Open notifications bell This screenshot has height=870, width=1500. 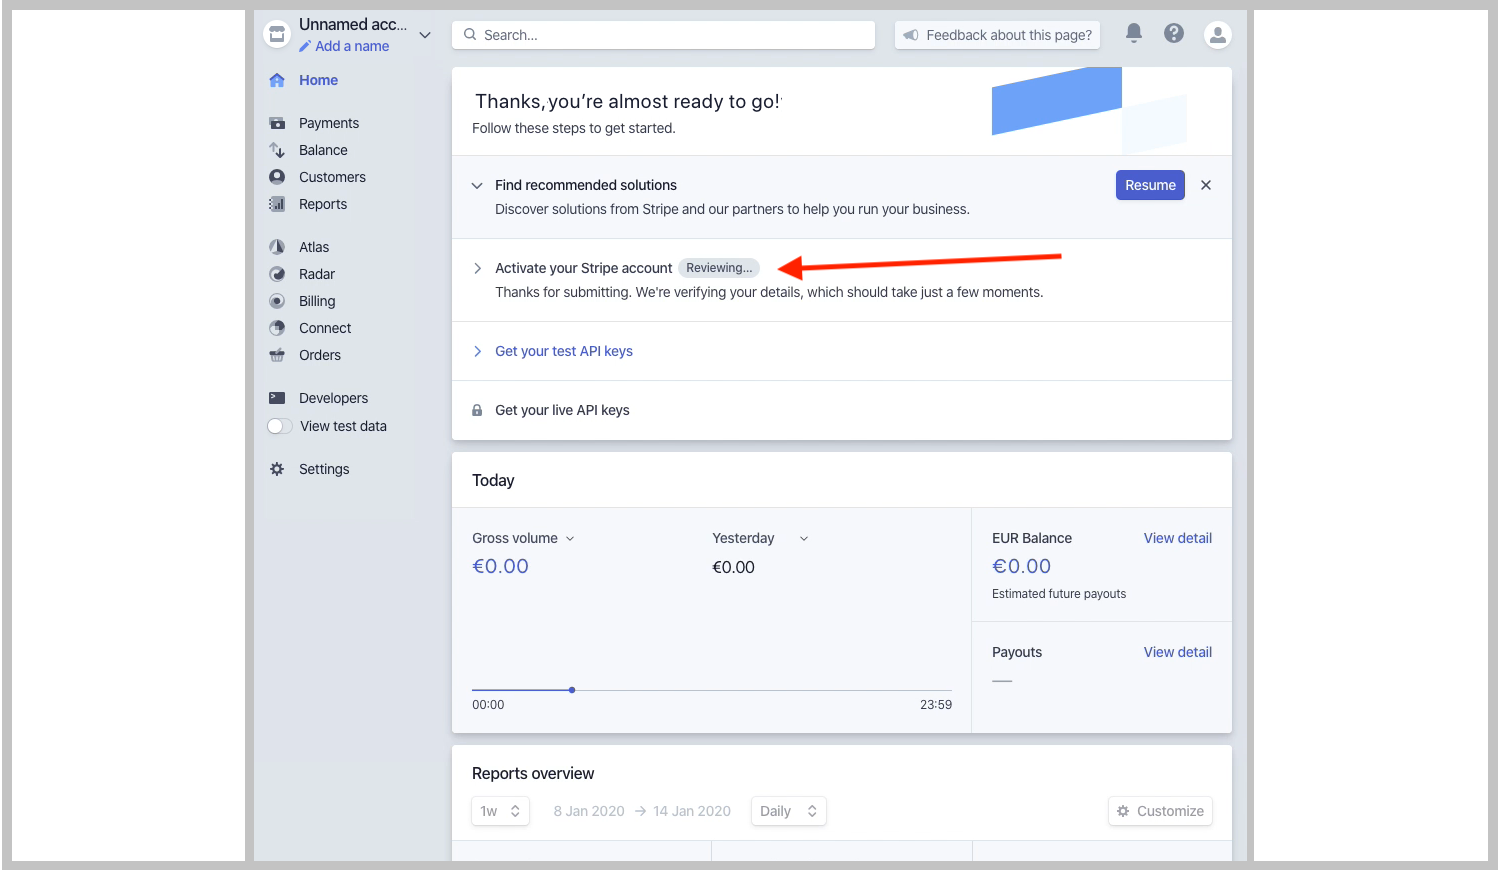[x=1133, y=33]
